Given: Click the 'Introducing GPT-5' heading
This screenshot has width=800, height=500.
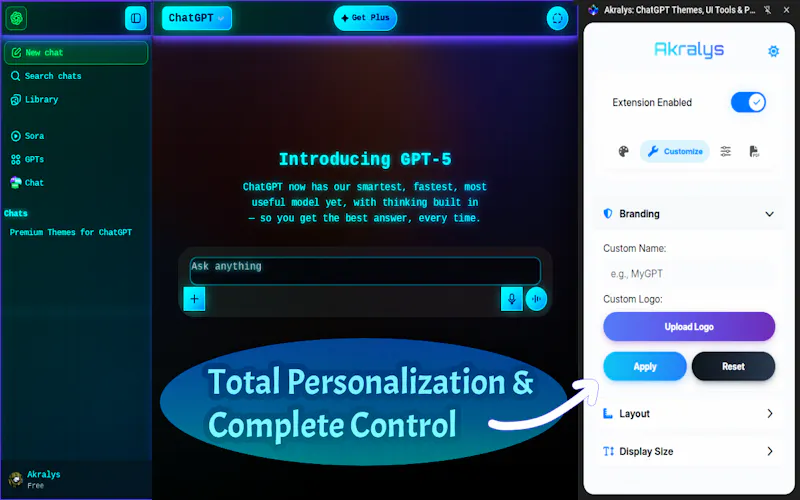Looking at the screenshot, I should click(365, 159).
